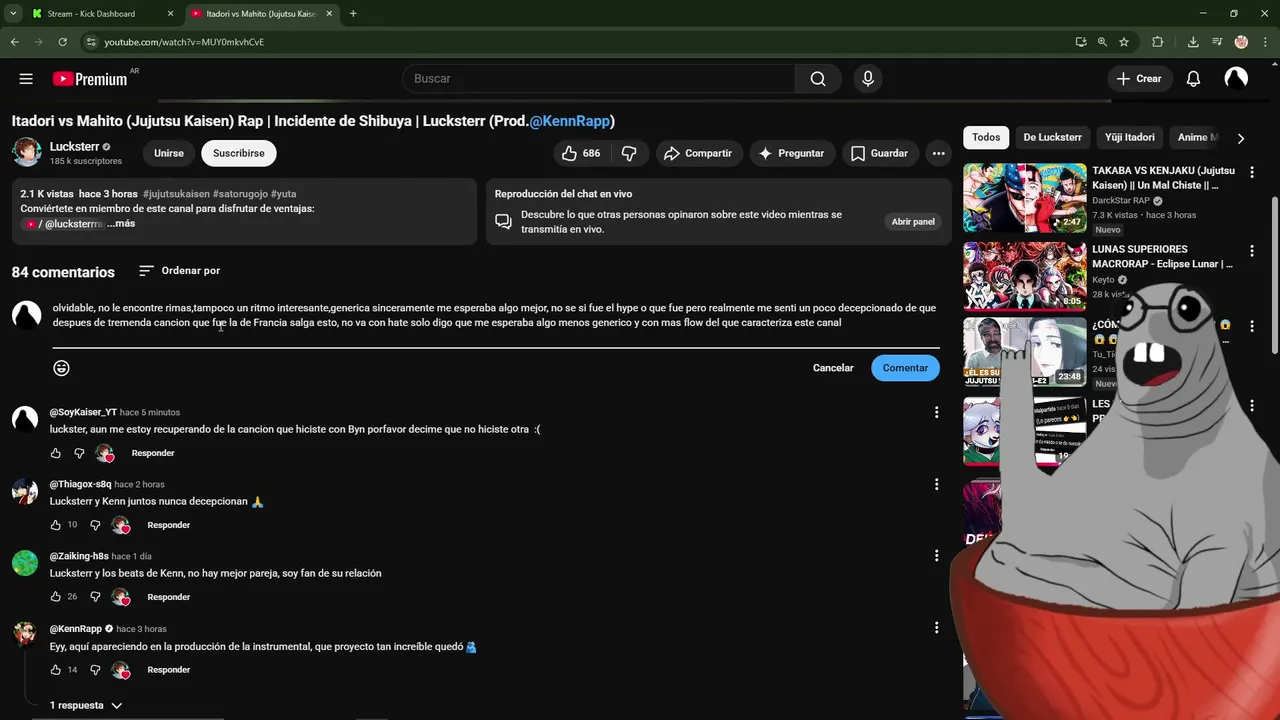1280x720 pixels.
Task: Like @Zaiking-h8s's comment
Action: (55, 597)
